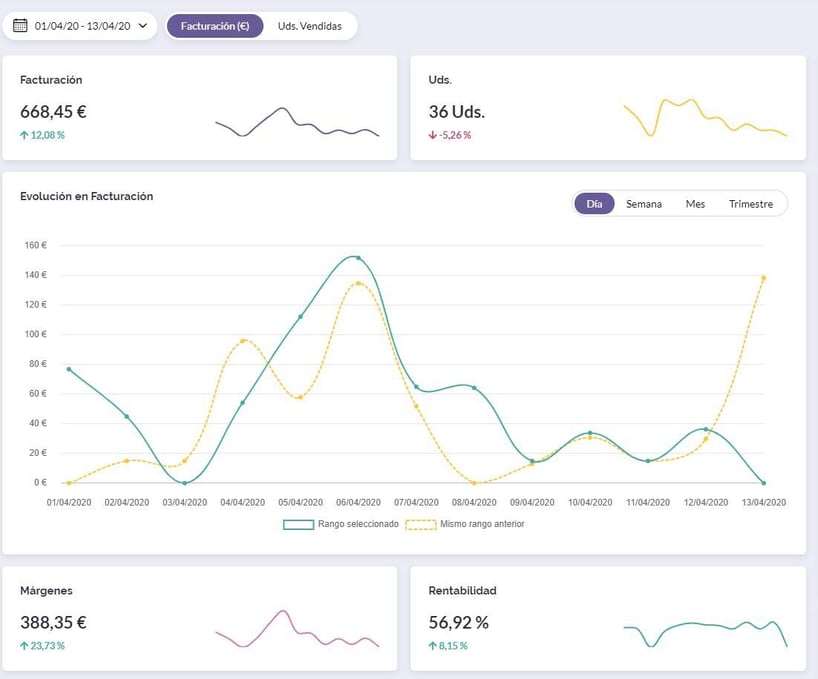The image size is (818, 679).
Task: Click the selected-range point on 01/04/2020
Action: point(69,369)
